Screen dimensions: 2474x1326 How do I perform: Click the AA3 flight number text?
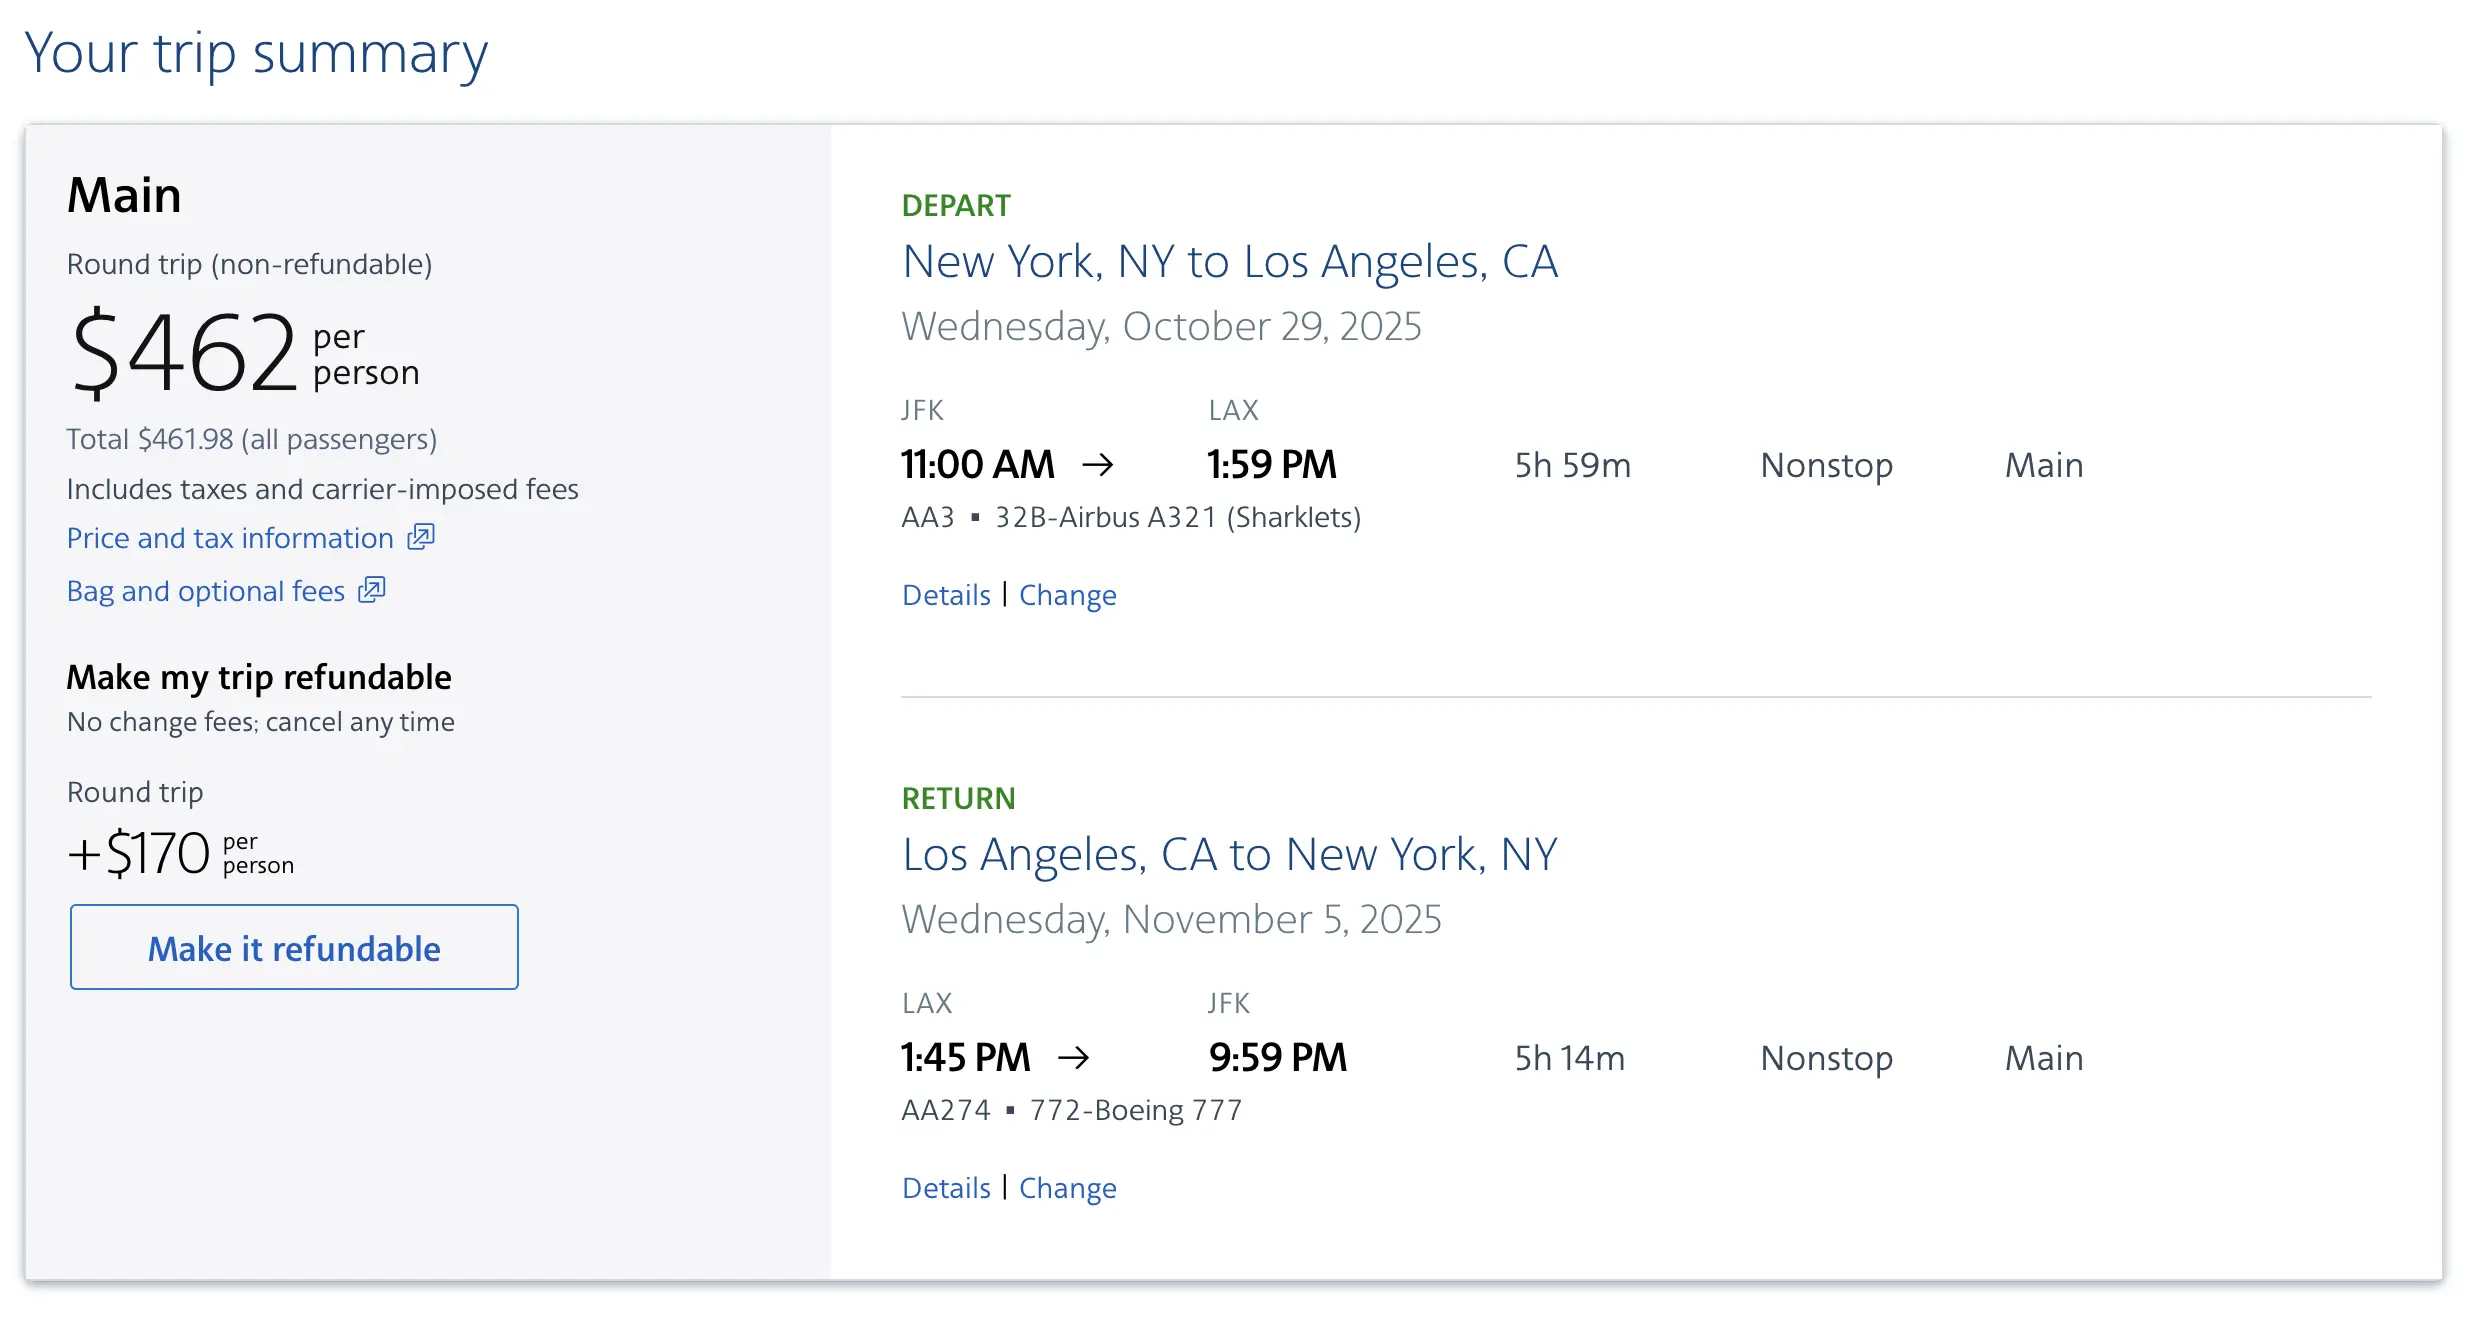tap(928, 517)
